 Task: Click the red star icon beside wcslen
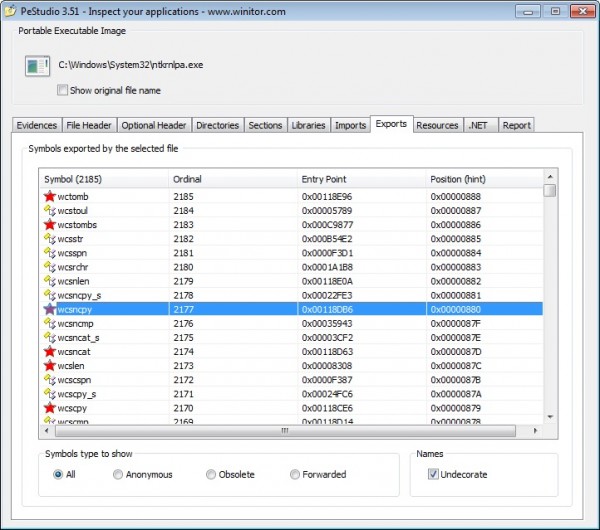point(49,366)
